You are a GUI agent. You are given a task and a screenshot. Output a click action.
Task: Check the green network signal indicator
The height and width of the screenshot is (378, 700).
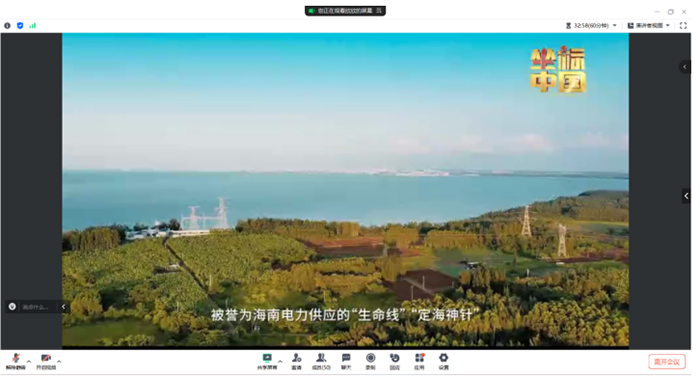tap(33, 26)
